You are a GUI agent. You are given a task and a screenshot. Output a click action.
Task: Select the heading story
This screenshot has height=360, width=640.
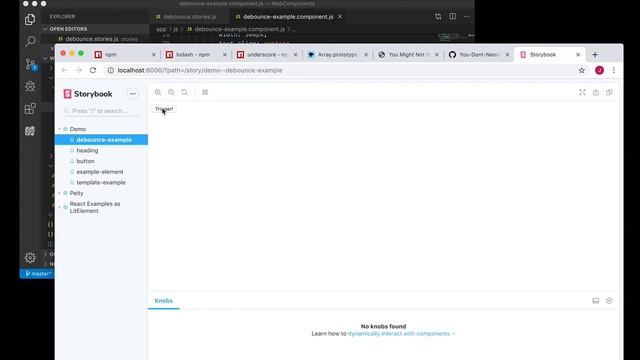click(87, 150)
